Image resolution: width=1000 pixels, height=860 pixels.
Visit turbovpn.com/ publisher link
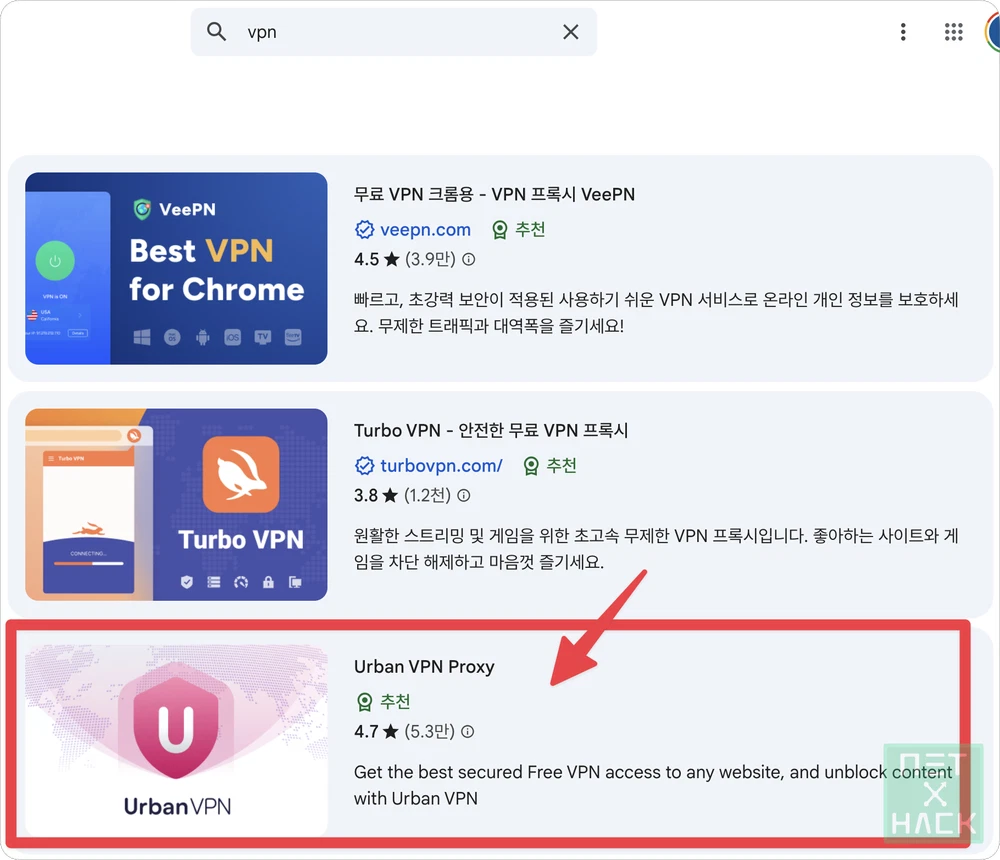(441, 466)
